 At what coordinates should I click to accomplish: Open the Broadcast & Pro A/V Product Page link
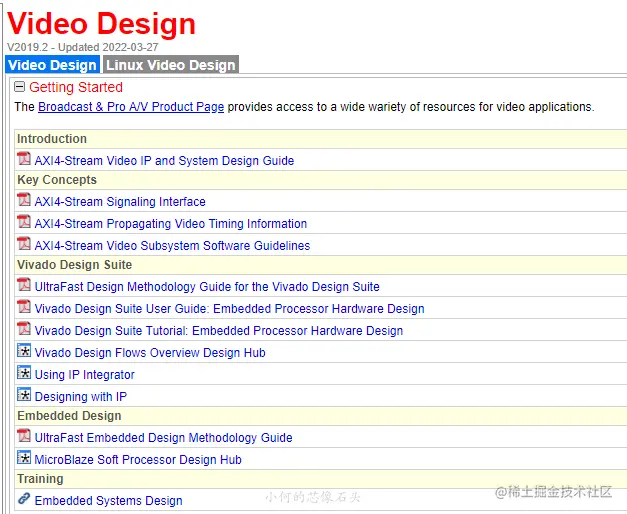tap(131, 107)
